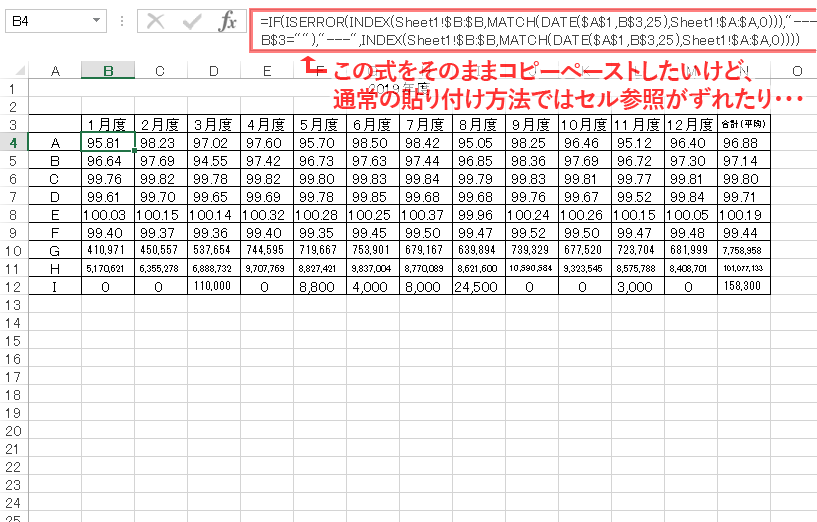Select row 10 header
This screenshot has width=817, height=522.
[13, 251]
